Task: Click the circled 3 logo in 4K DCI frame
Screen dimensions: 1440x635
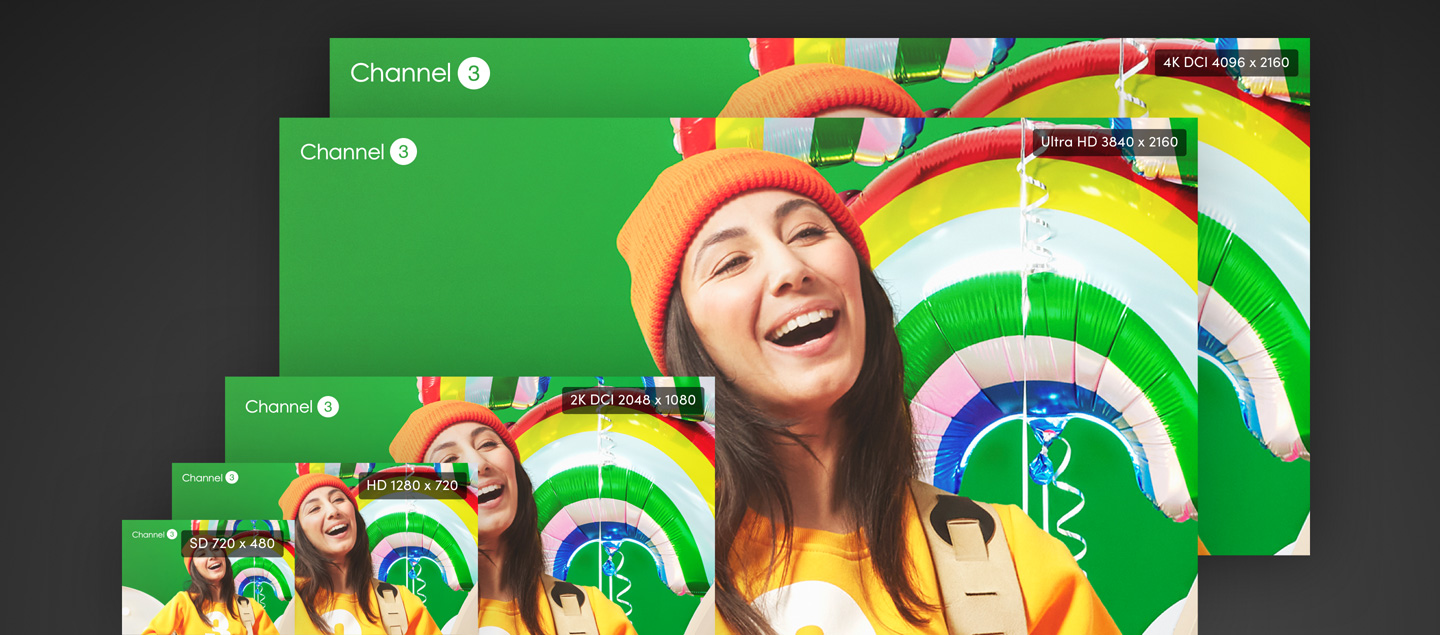Action: pos(474,73)
